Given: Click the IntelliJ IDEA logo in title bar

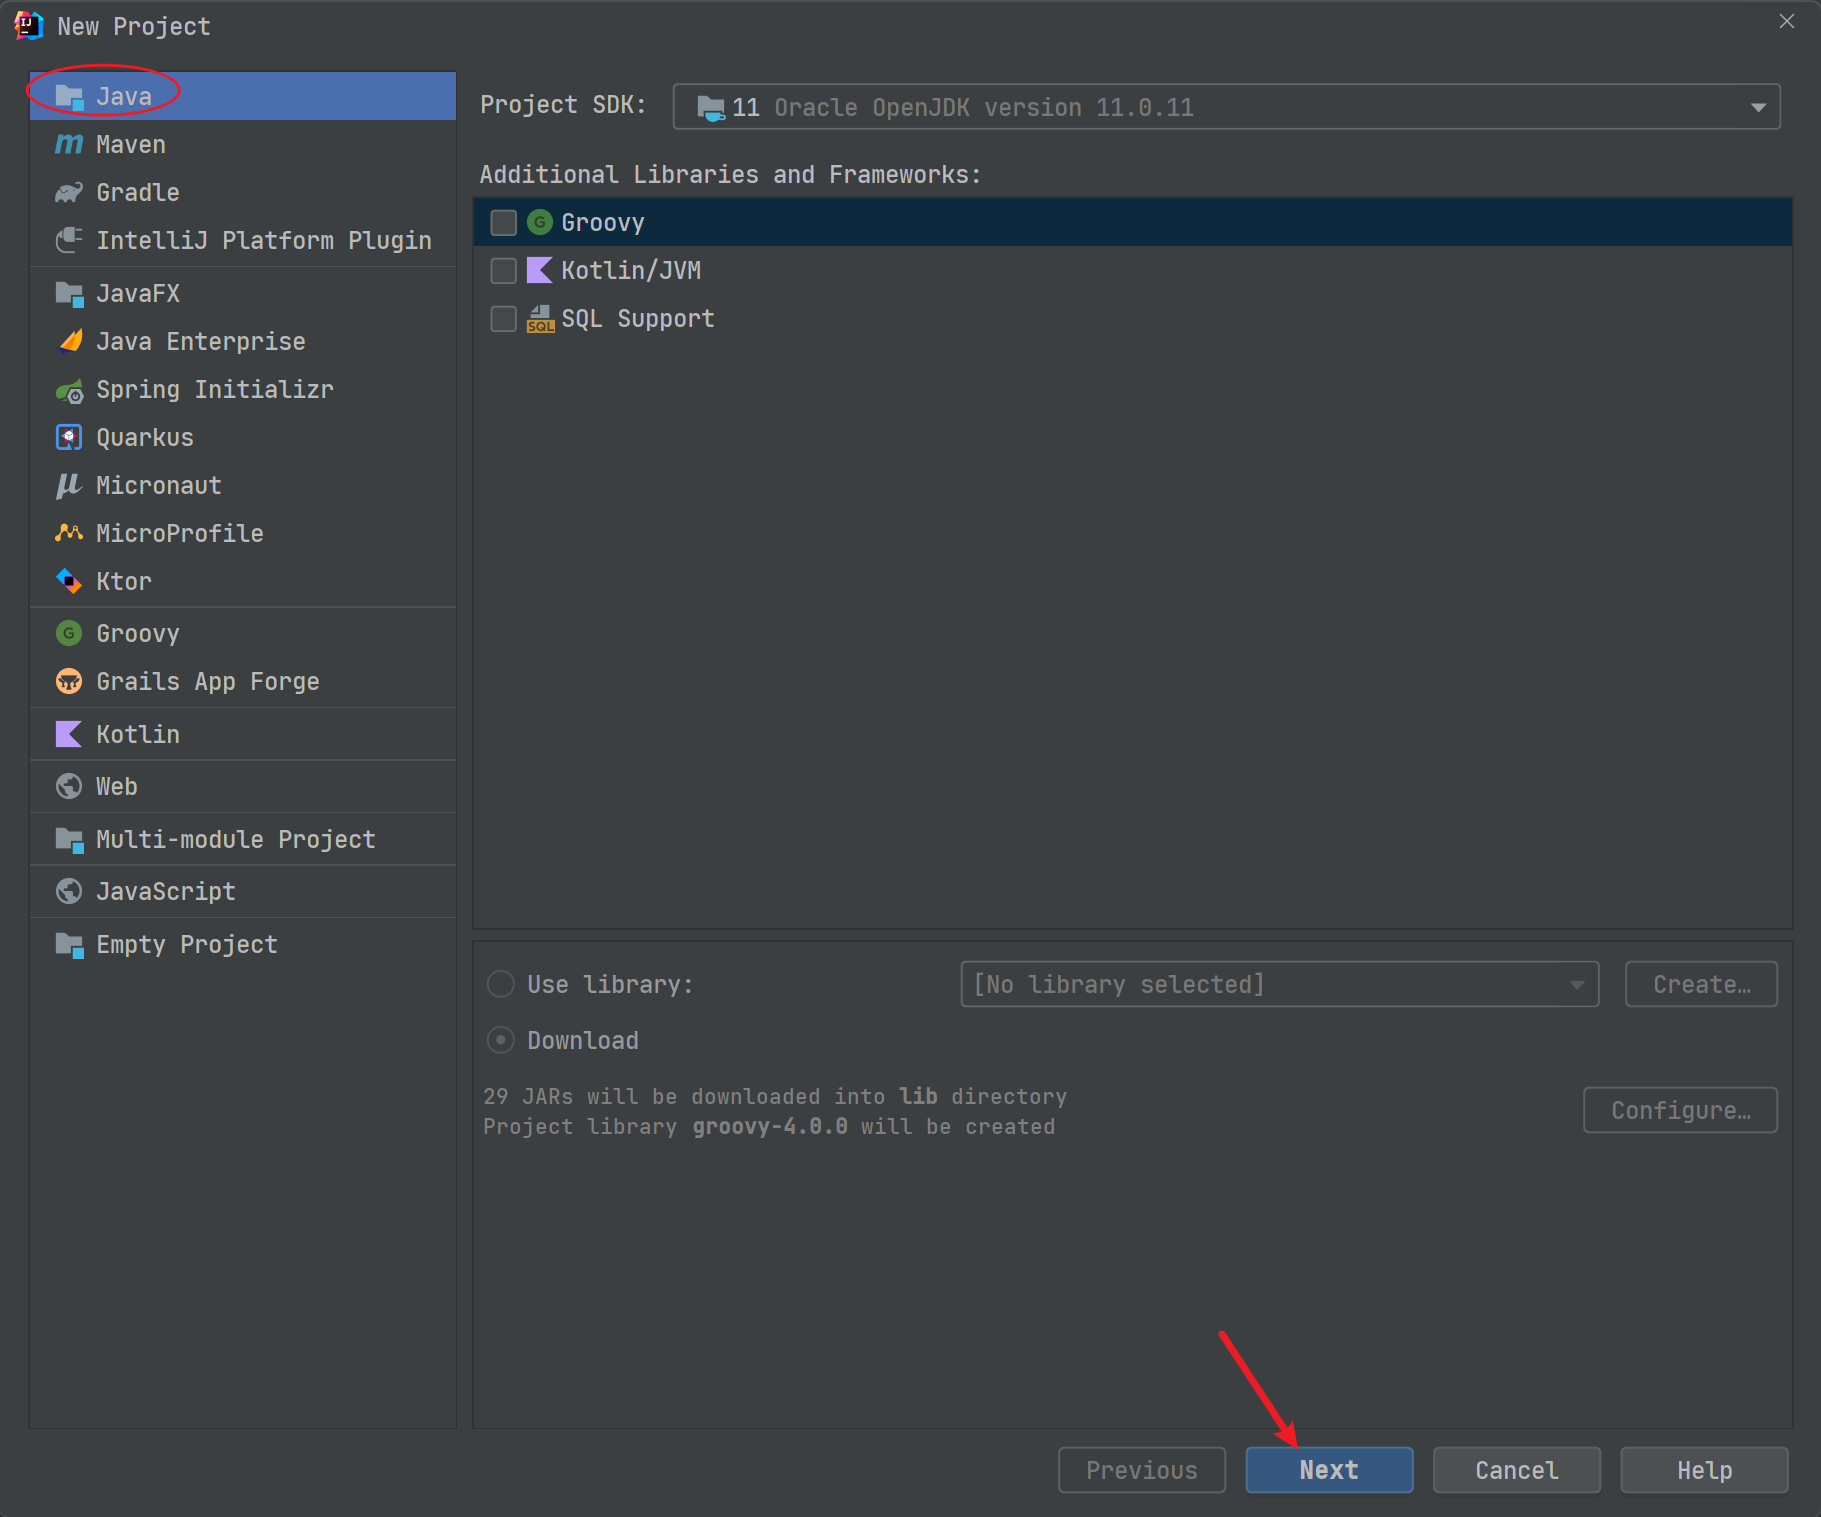Looking at the screenshot, I should tap(29, 25).
